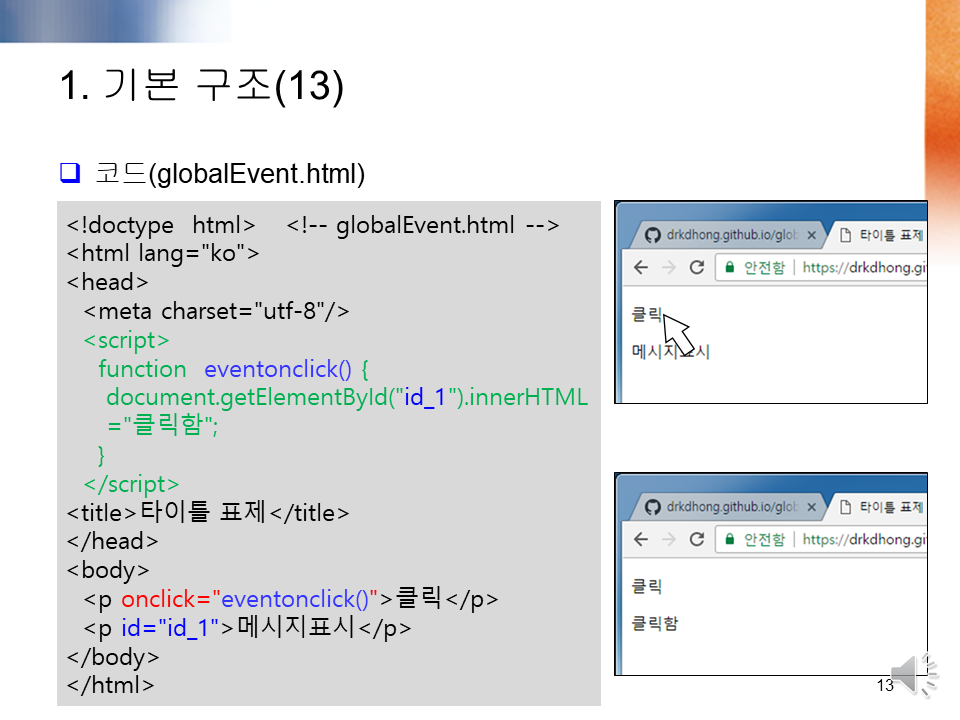Click page icon of 타이틀 표제 tab, upper browser

pyautogui.click(x=846, y=235)
